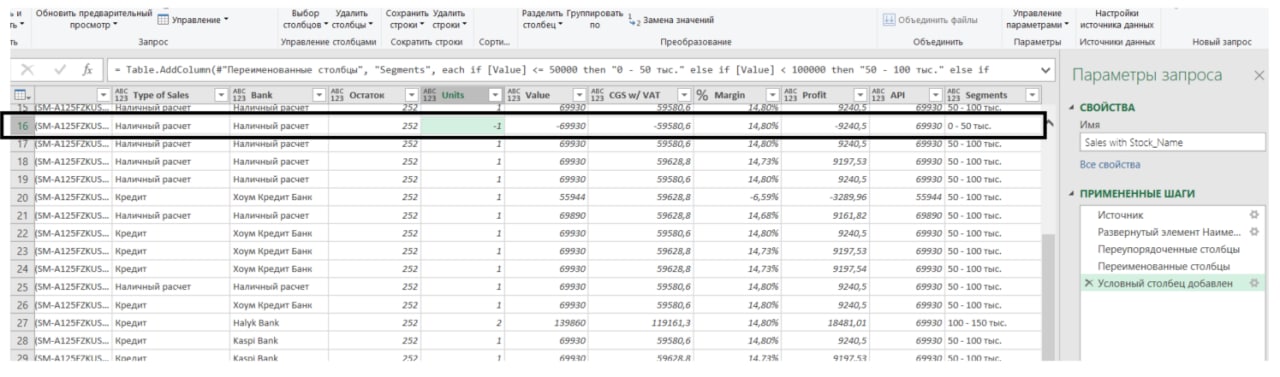Click the data type icon of API column

pyautogui.click(x=878, y=94)
